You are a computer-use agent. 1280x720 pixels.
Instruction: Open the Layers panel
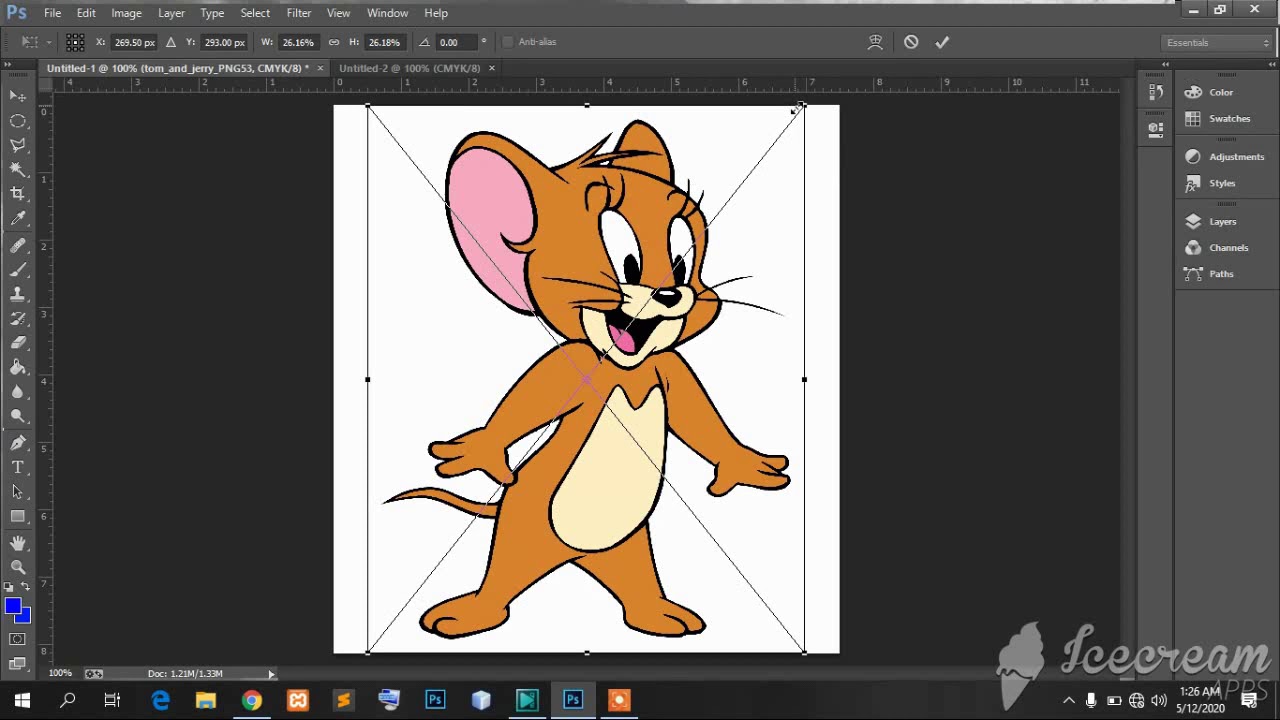click(1223, 222)
